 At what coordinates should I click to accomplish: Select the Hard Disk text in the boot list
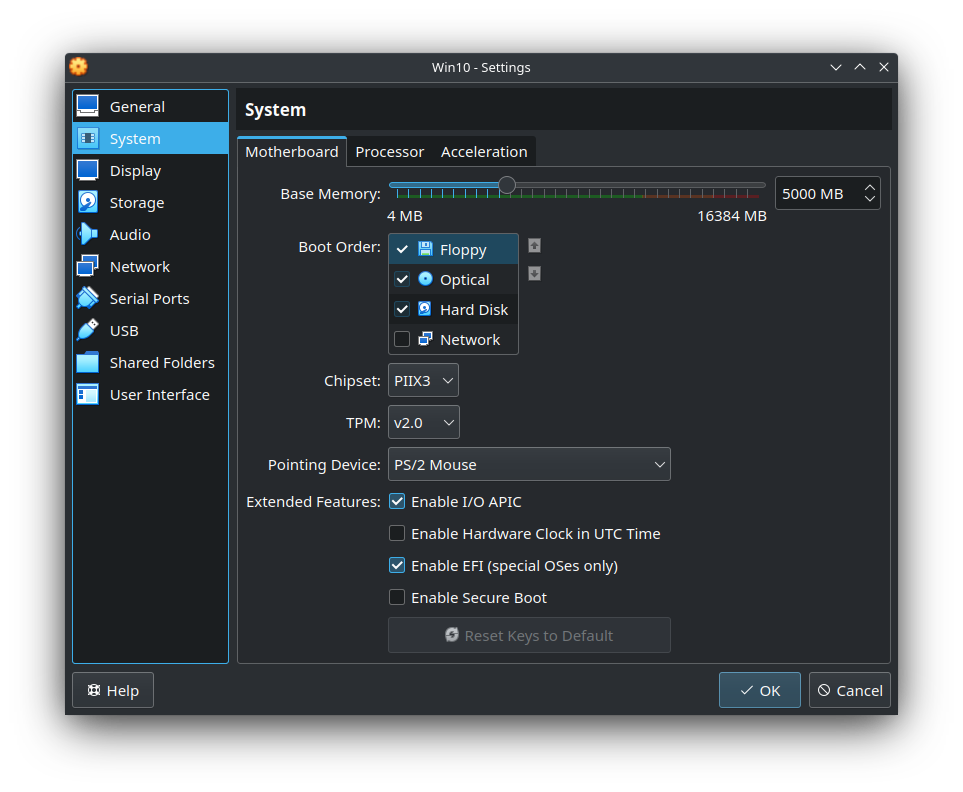474,309
